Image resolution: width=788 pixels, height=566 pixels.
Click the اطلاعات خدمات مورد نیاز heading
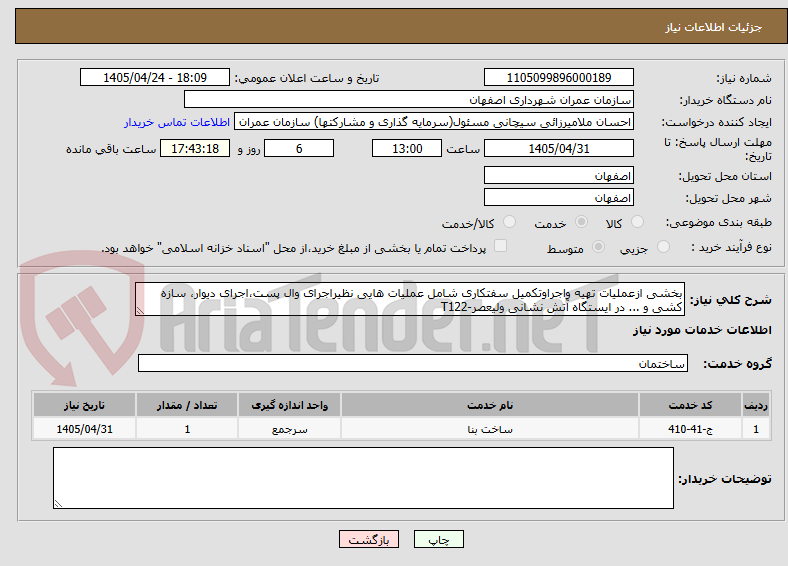(702, 330)
